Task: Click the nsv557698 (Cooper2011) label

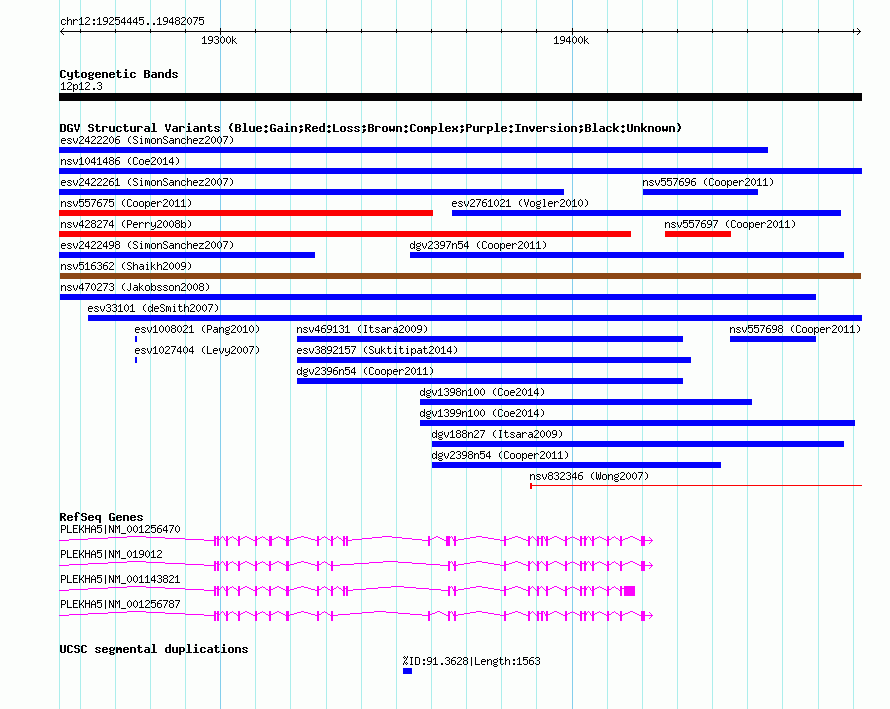Action: 795,329
